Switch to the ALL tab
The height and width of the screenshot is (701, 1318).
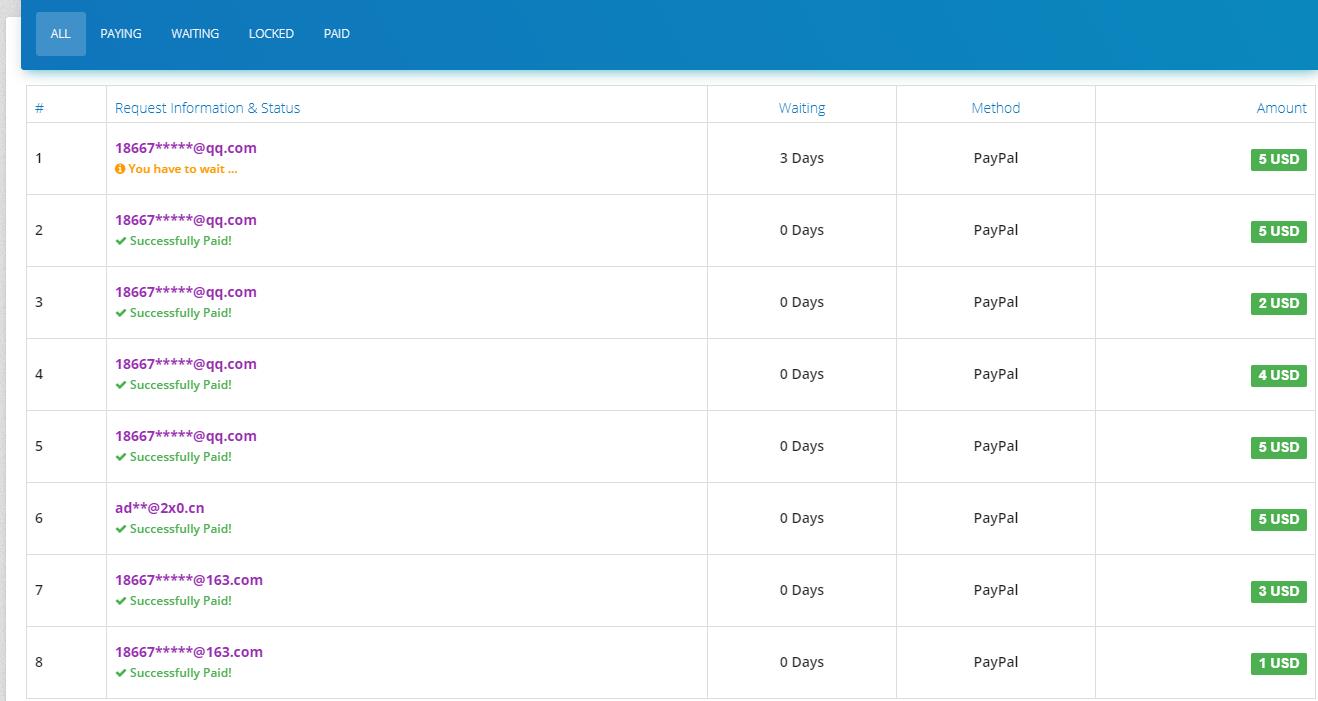[x=61, y=34]
